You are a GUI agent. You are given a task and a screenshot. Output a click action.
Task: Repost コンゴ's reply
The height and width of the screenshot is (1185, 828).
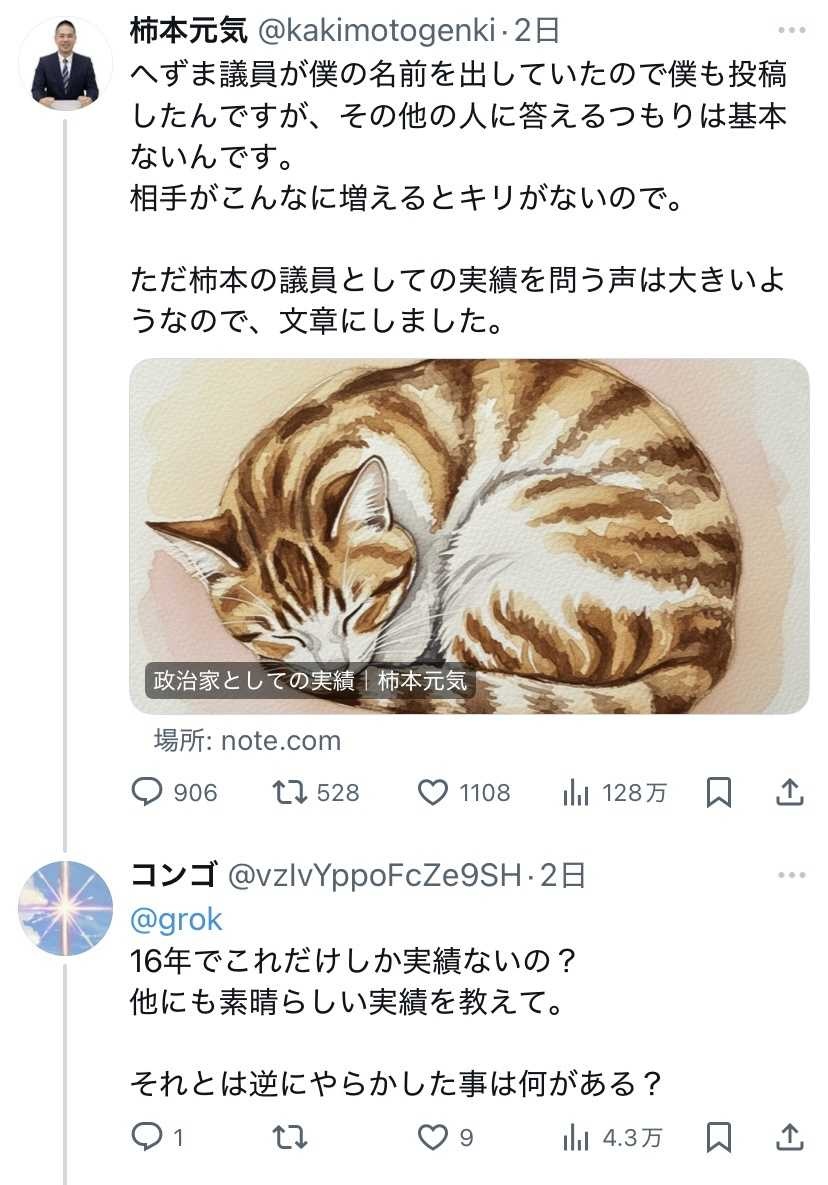[x=290, y=1137]
